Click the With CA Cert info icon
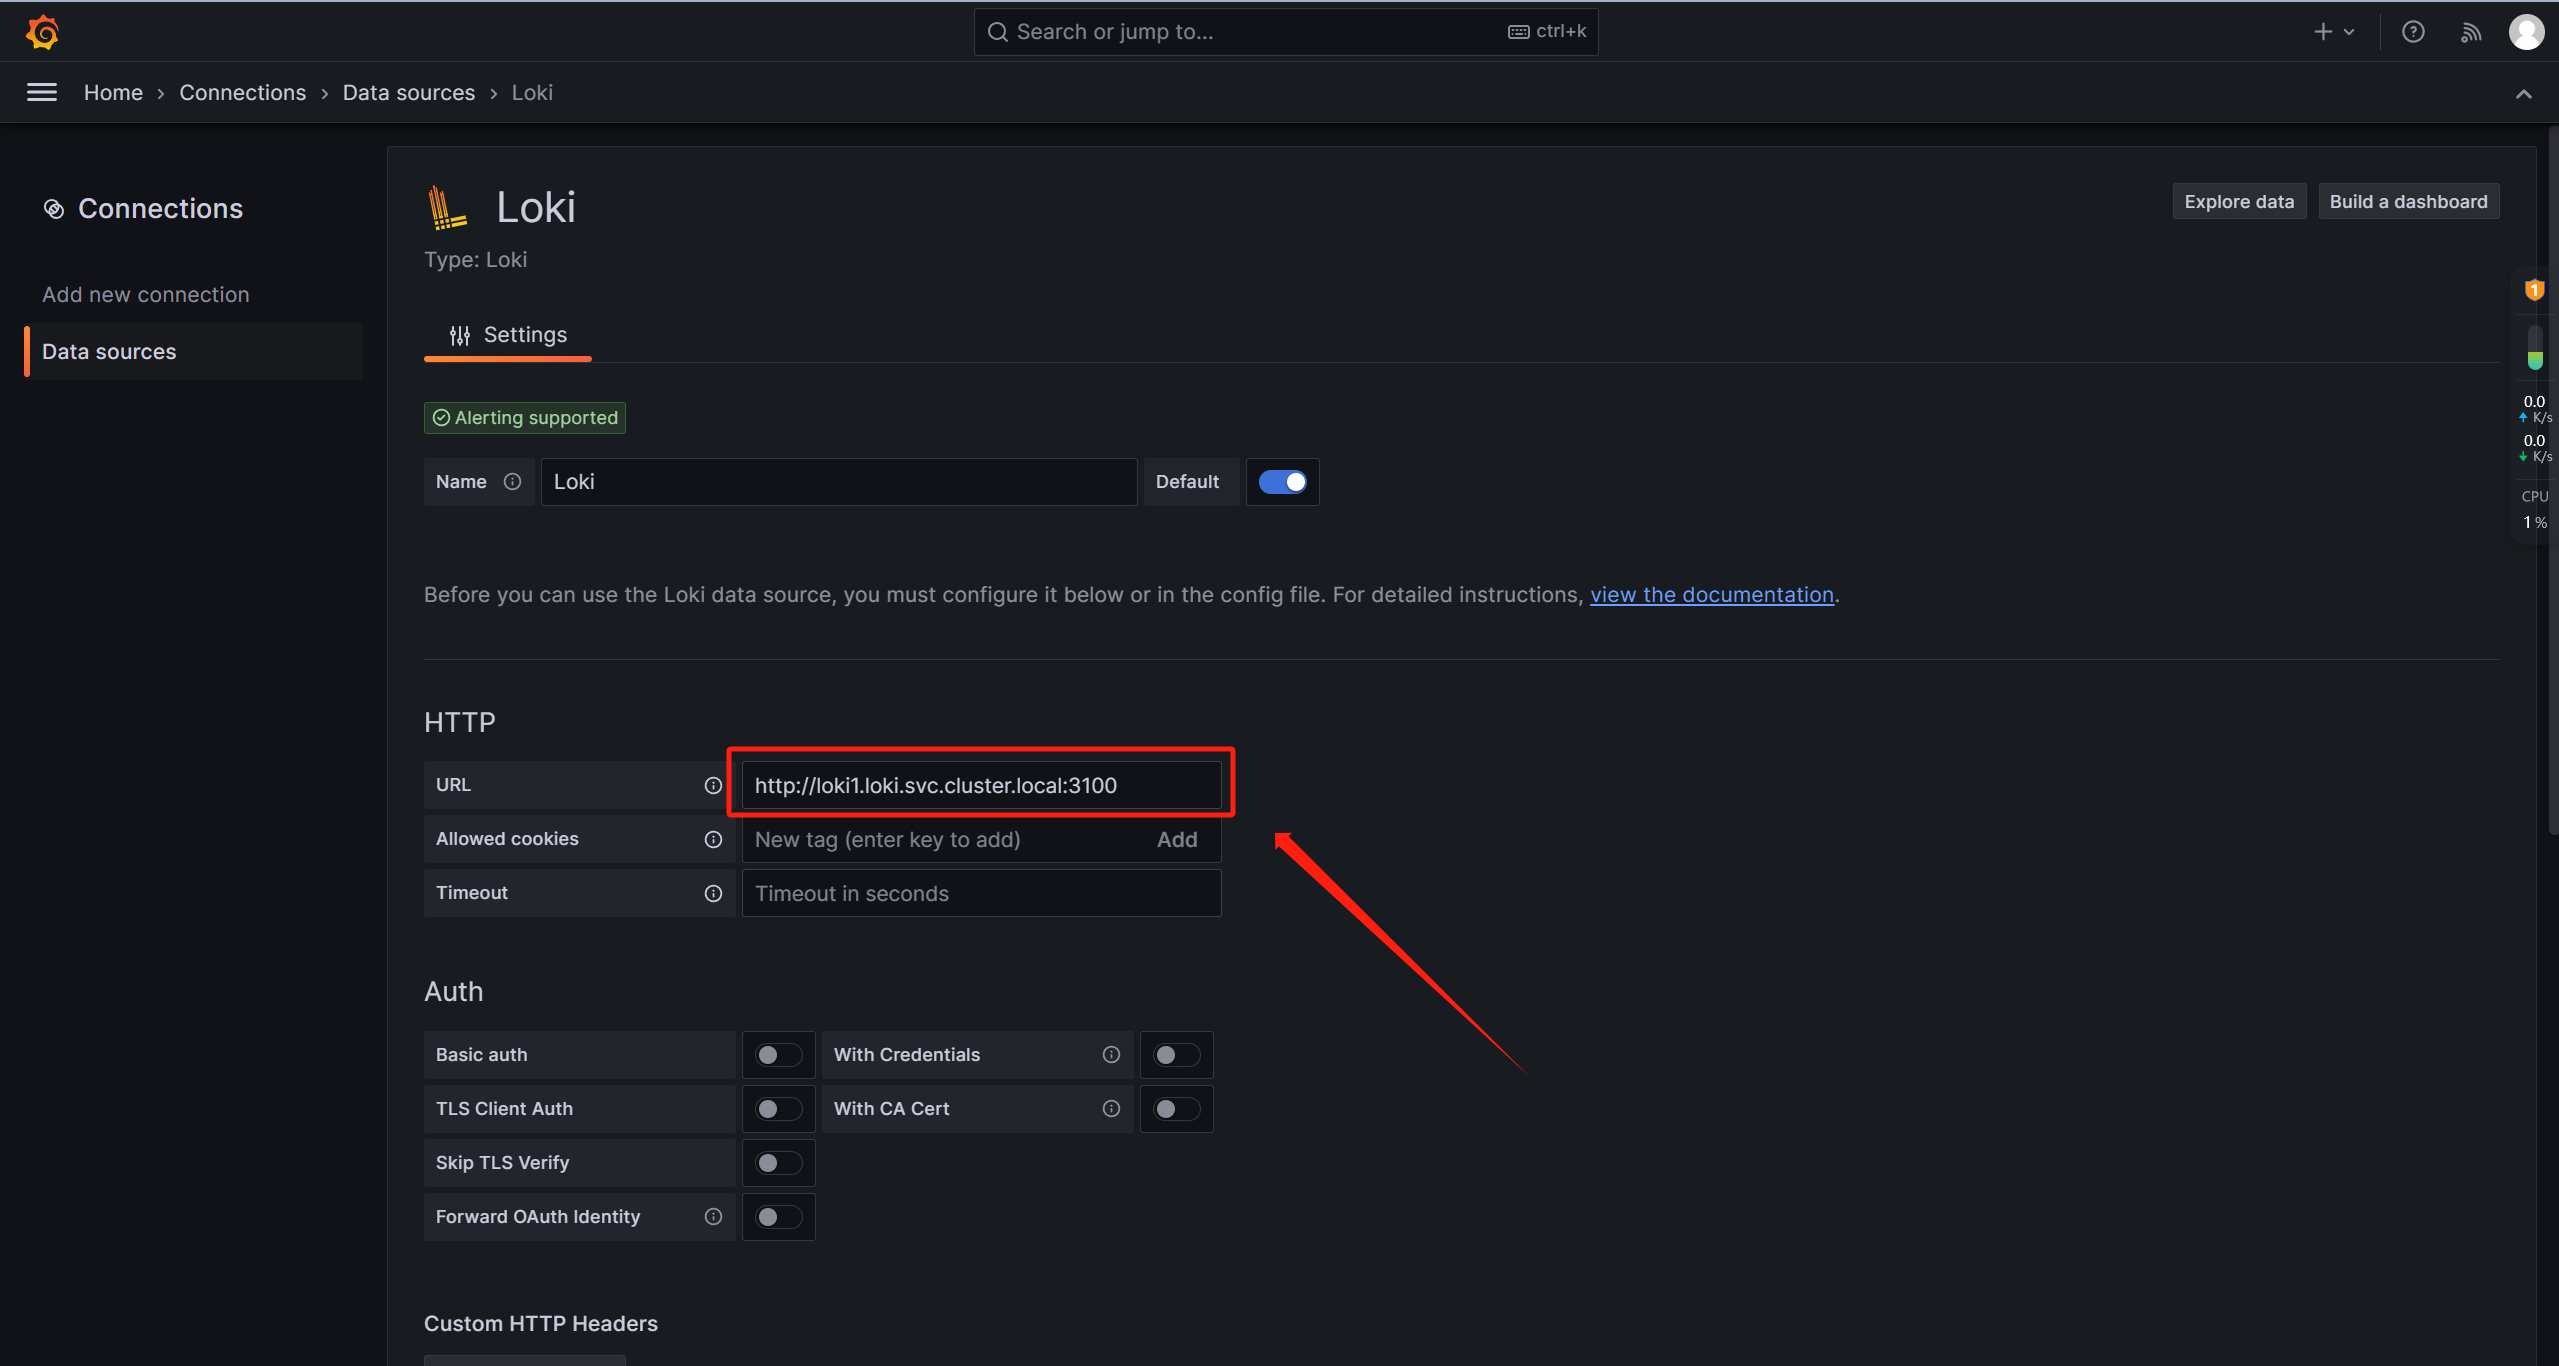The height and width of the screenshot is (1366, 2559). (x=1111, y=1109)
